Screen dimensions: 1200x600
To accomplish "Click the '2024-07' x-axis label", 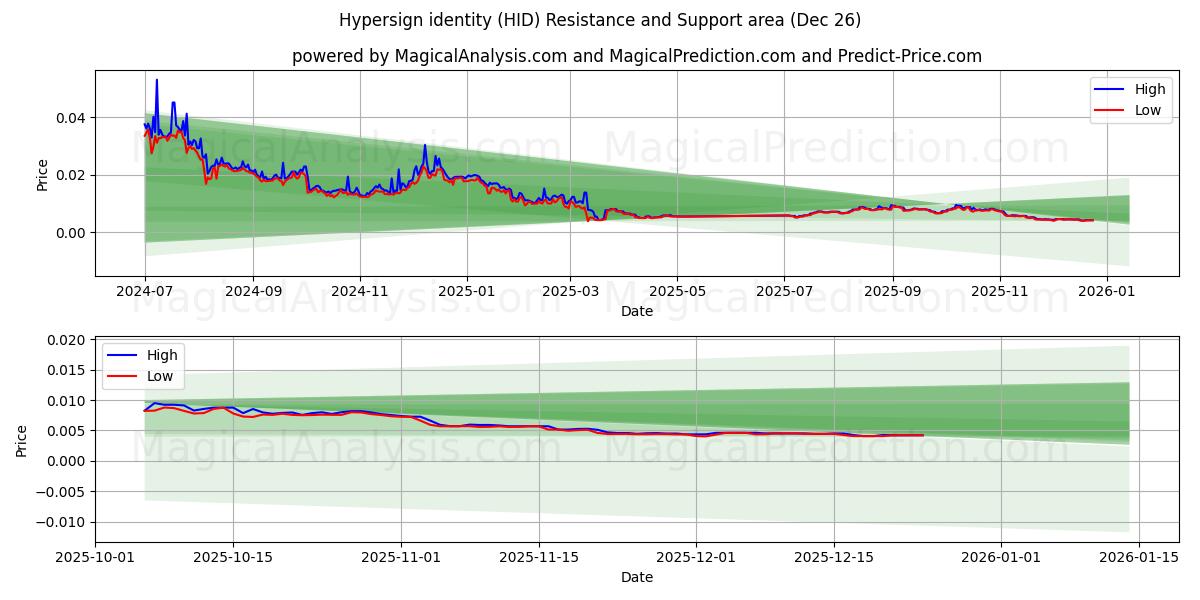I will [x=145, y=292].
